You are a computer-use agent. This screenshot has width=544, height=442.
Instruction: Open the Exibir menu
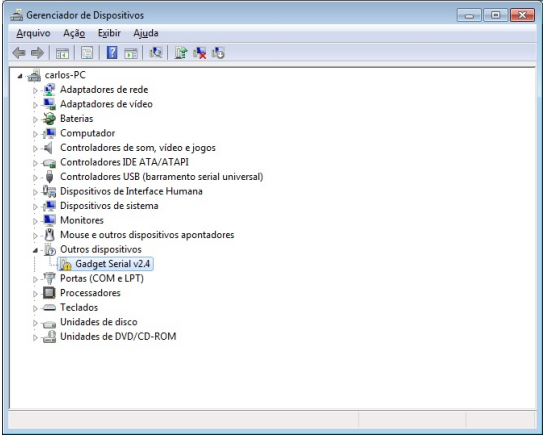tap(109, 33)
